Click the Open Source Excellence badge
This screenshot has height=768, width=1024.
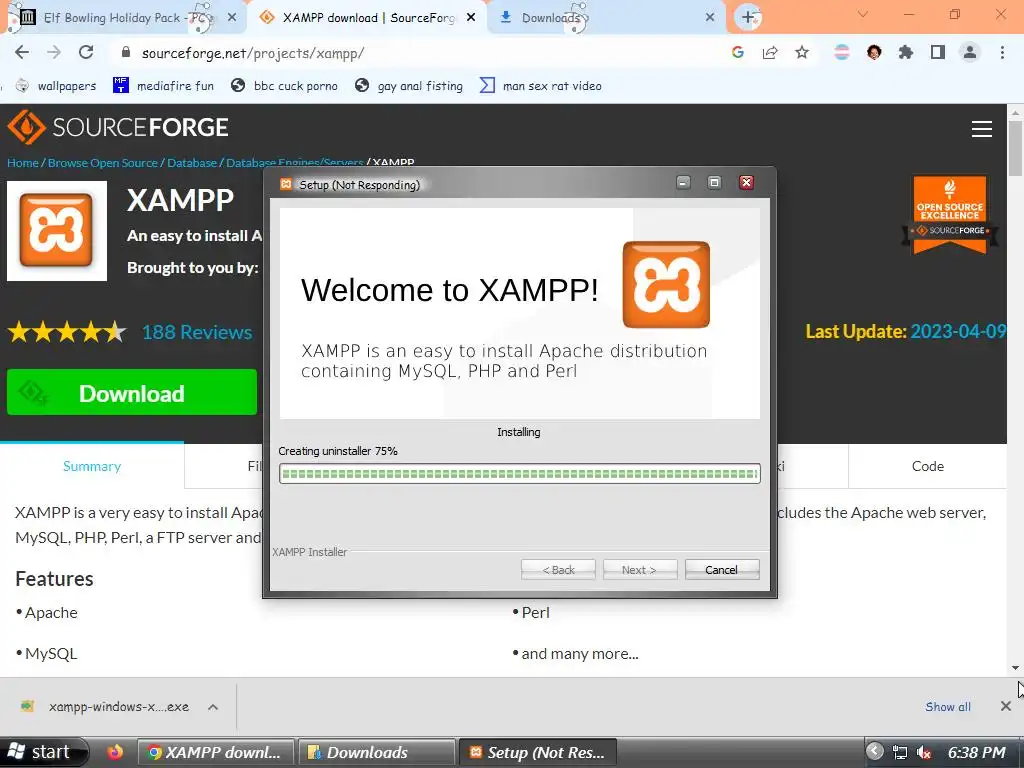coord(950,214)
